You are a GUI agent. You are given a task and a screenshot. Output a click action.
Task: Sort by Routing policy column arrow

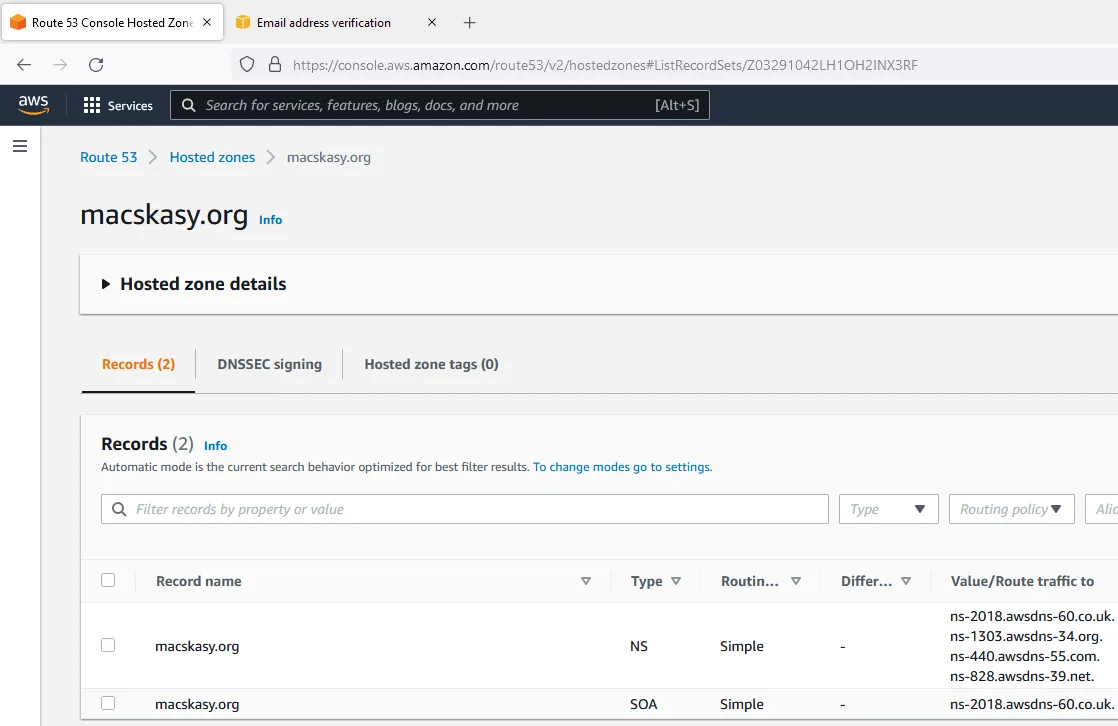point(796,581)
